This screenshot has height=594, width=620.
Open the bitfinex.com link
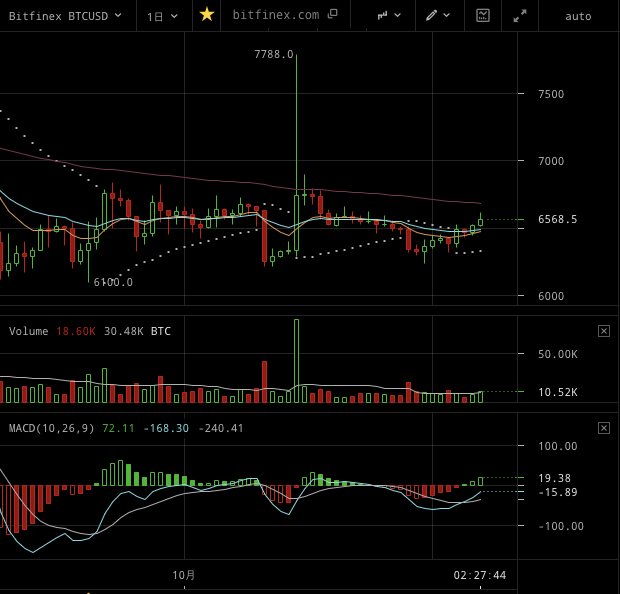276,15
